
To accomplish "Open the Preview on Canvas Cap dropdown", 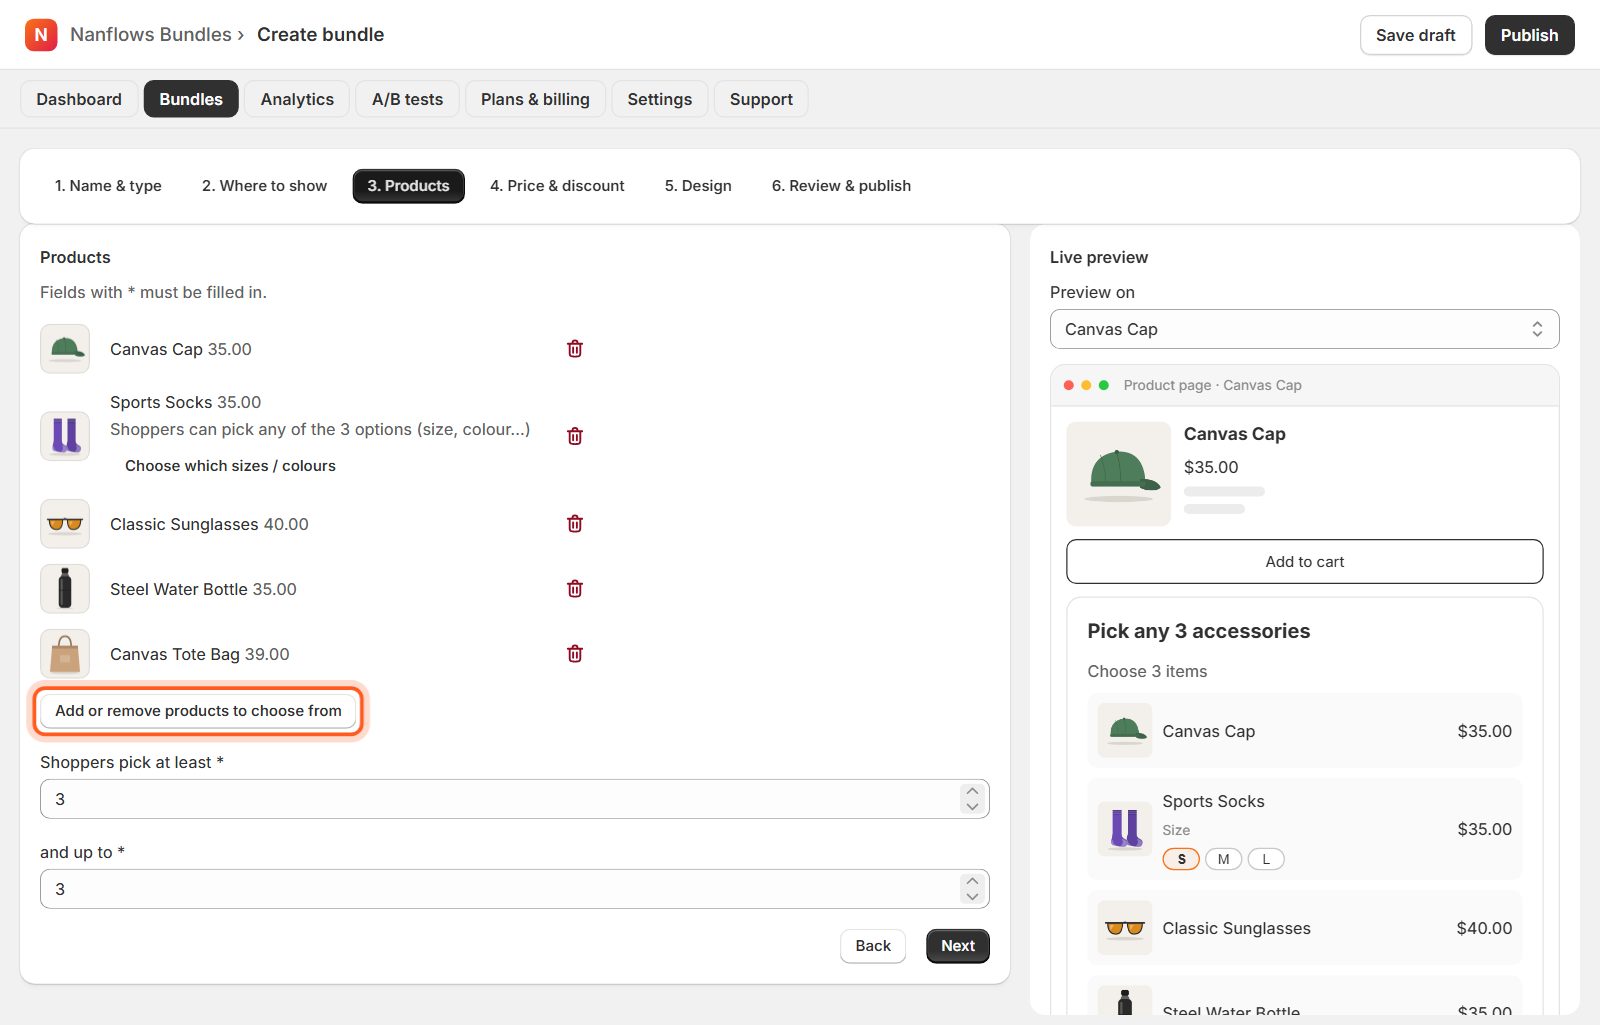I will [x=1304, y=329].
